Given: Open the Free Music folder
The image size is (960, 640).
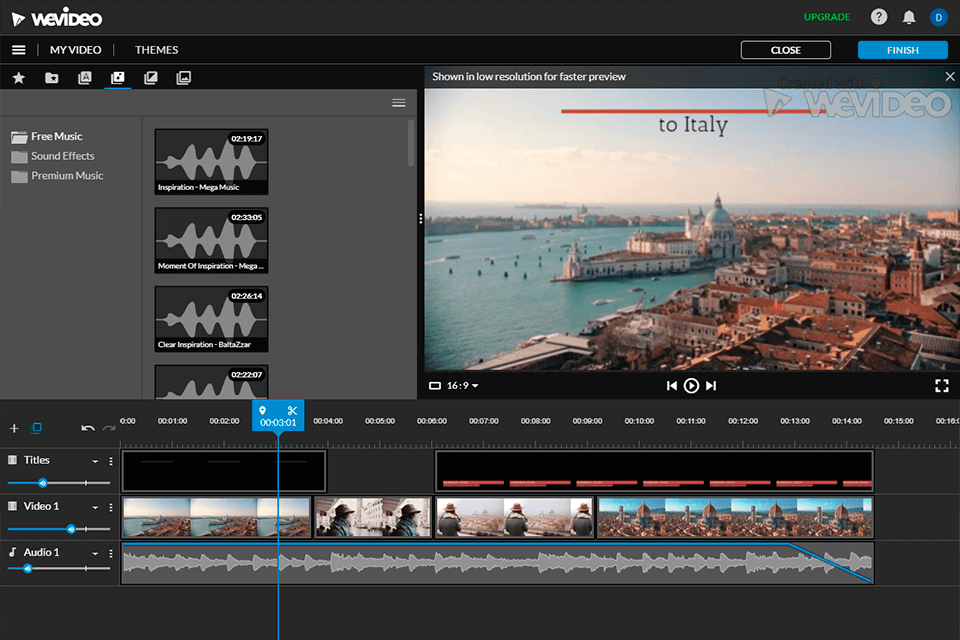Looking at the screenshot, I should pyautogui.click(x=47, y=136).
